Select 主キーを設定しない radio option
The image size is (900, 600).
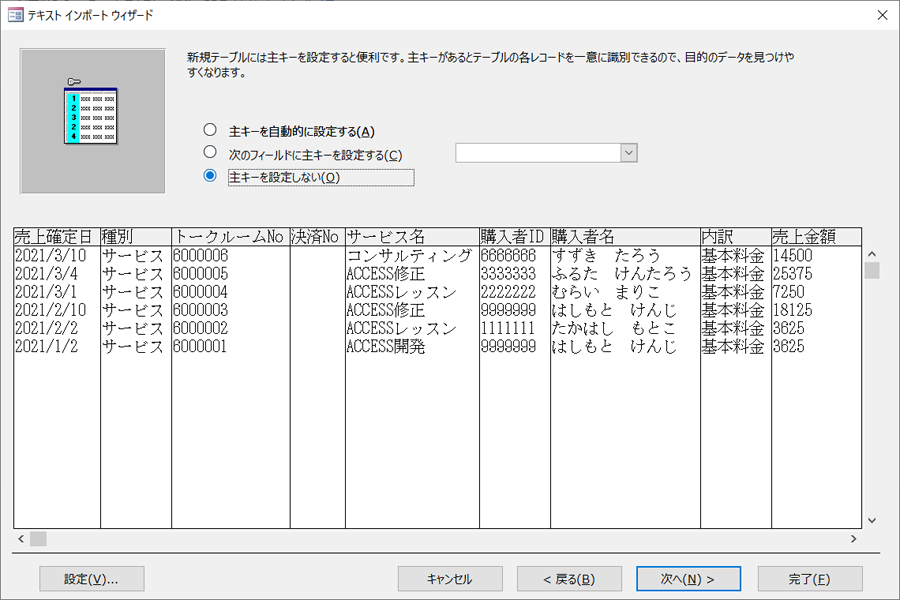(209, 176)
